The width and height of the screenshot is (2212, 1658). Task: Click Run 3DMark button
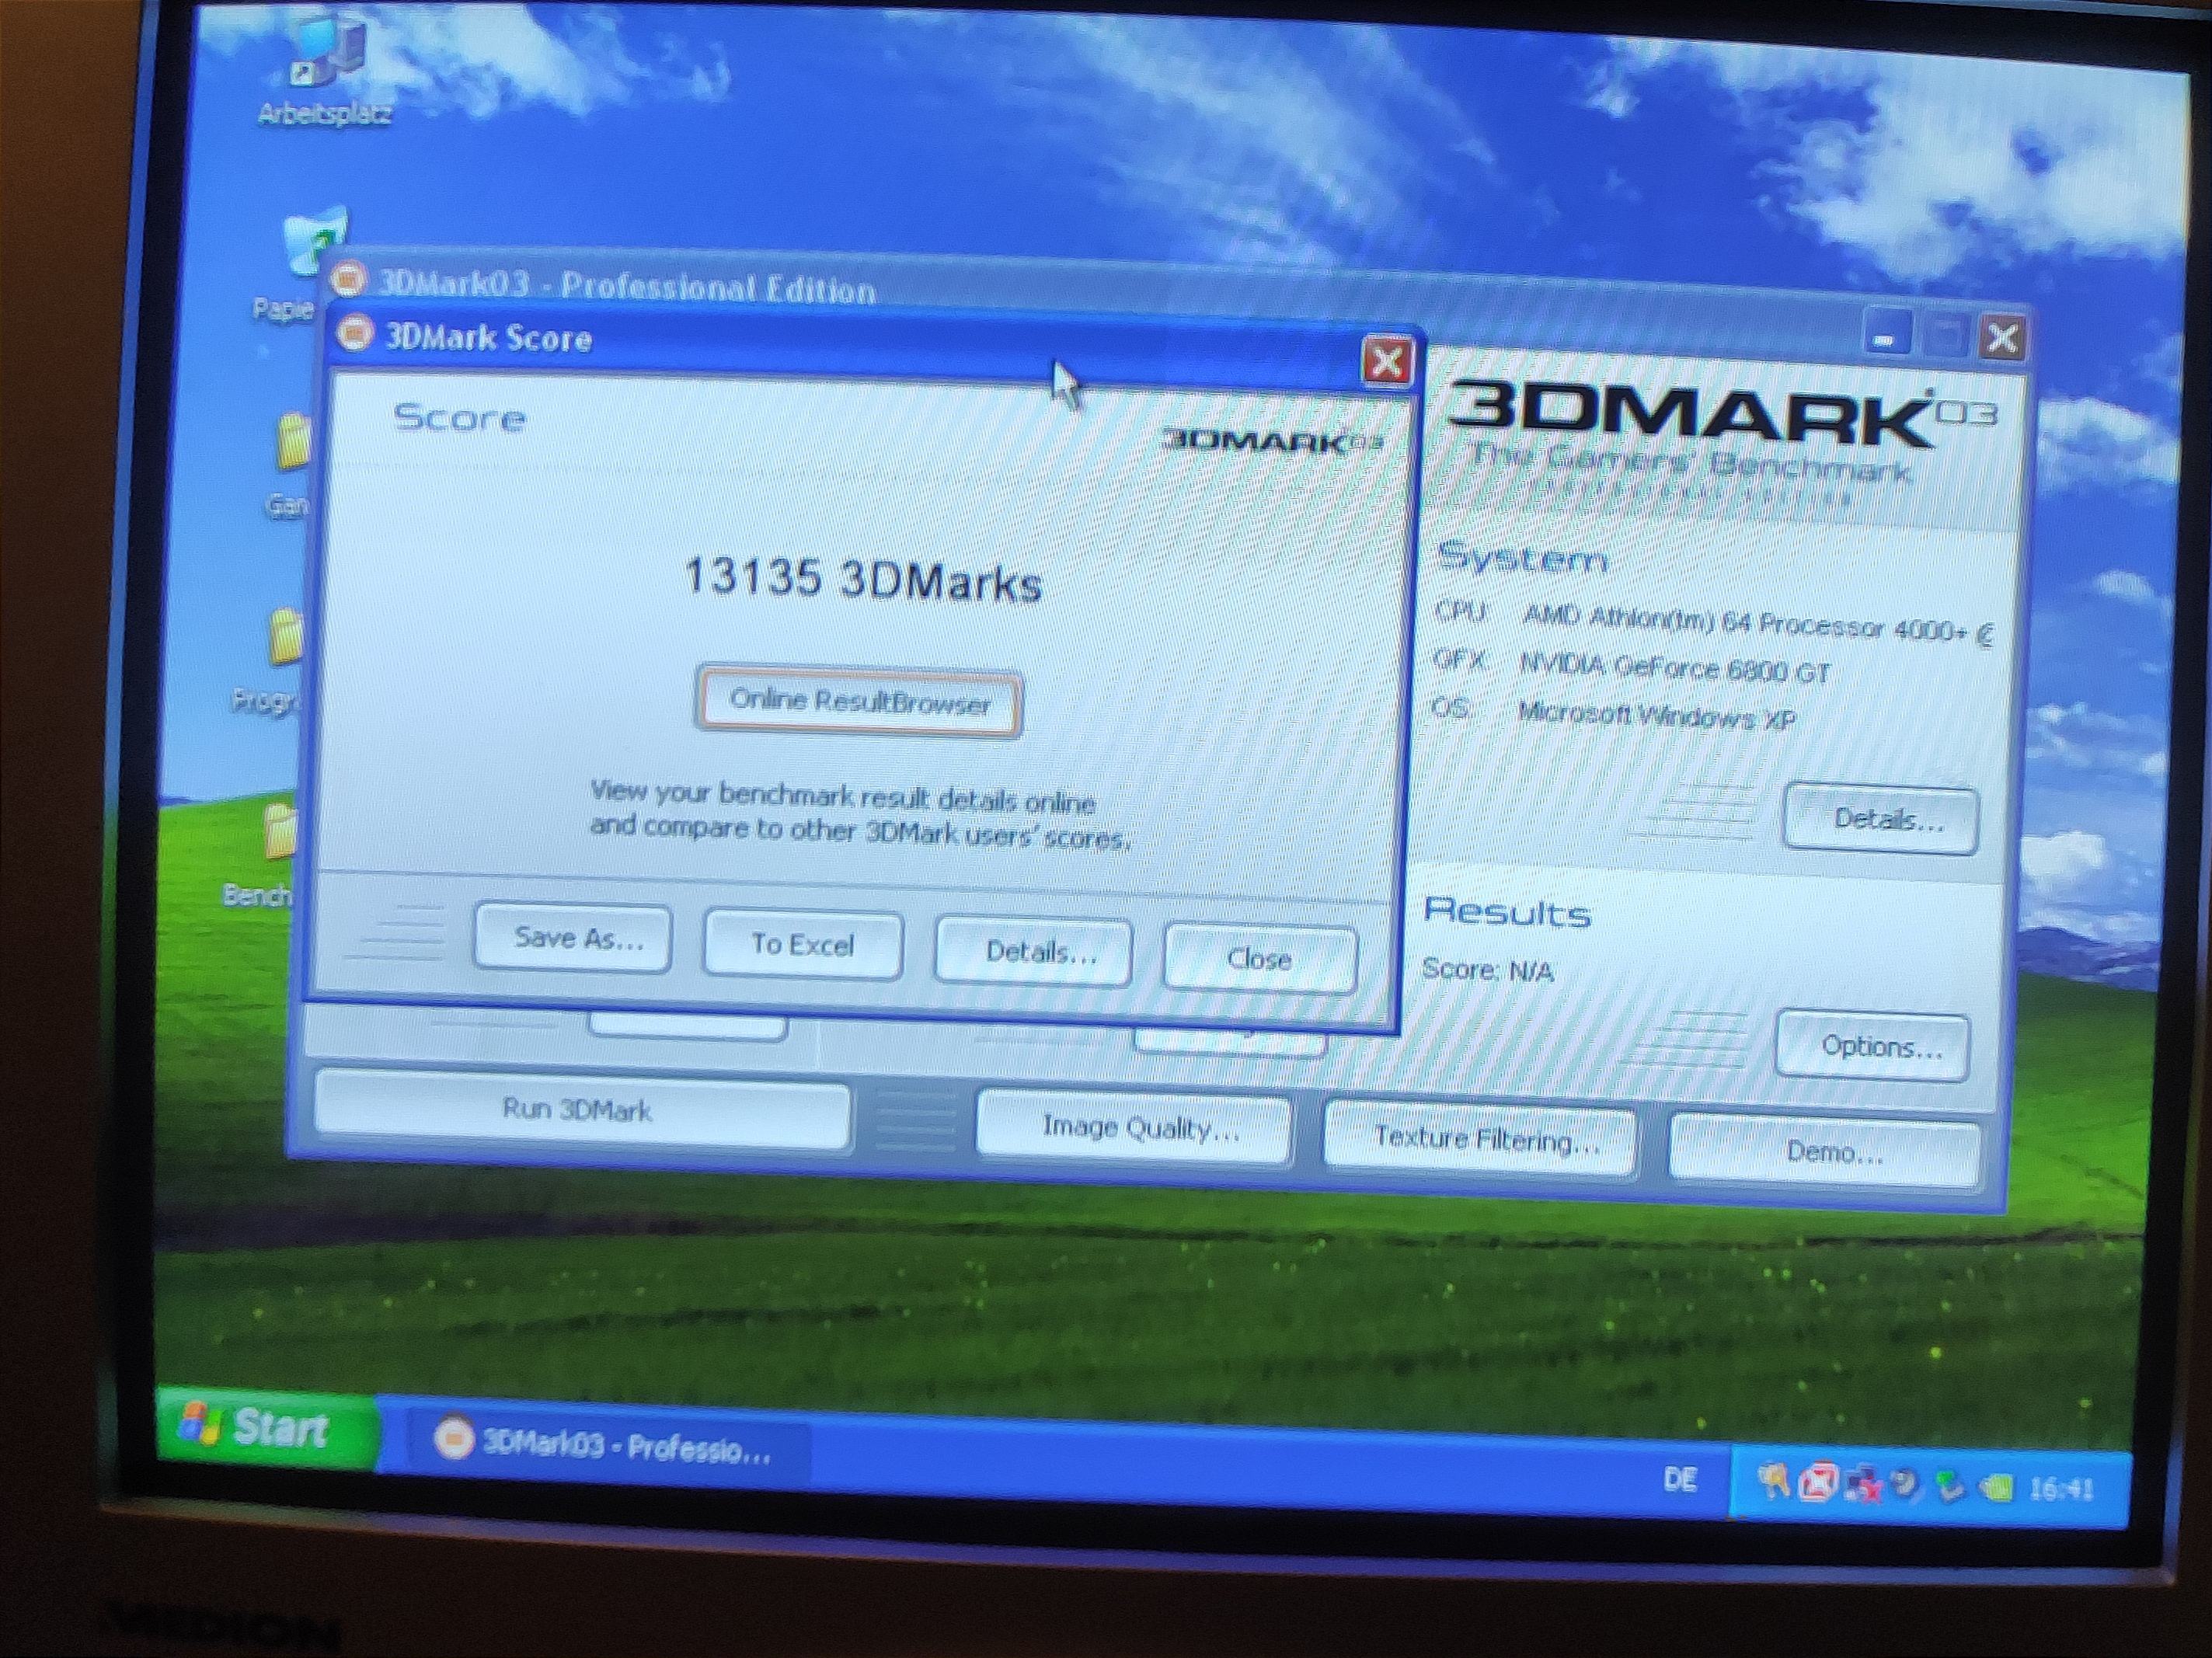coord(582,1109)
